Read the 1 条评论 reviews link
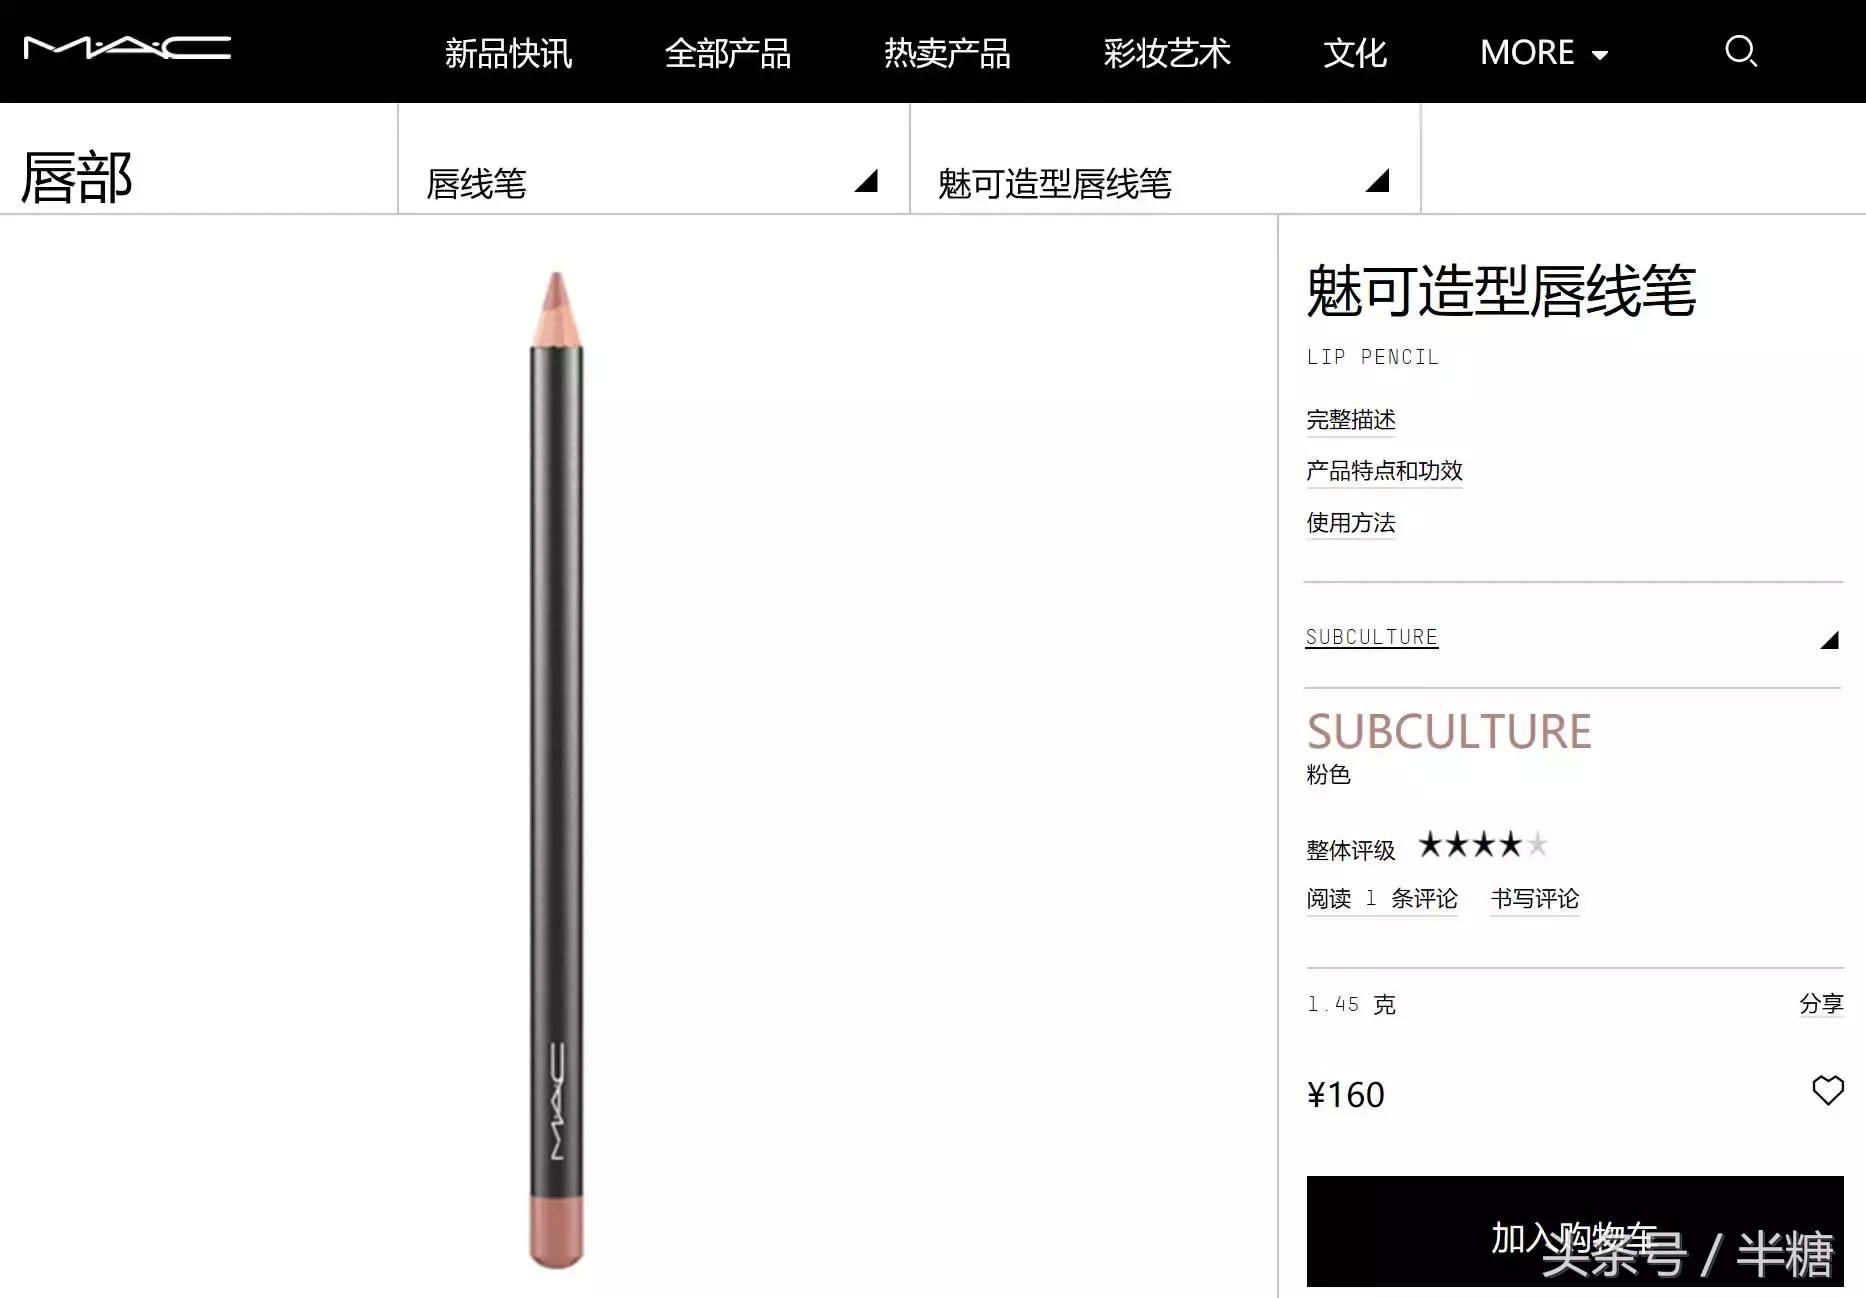 pos(1382,899)
